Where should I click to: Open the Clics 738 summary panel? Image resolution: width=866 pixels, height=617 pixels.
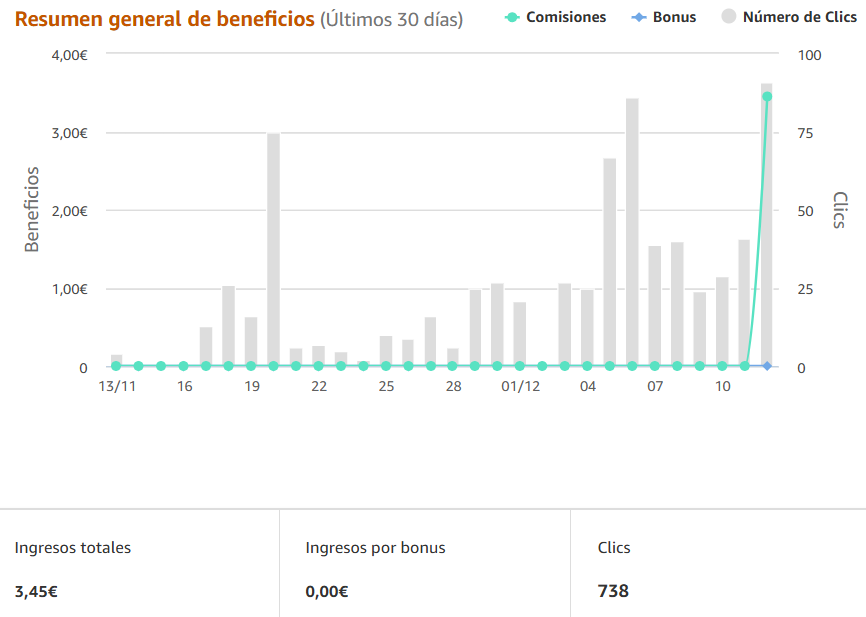[x=718, y=563]
